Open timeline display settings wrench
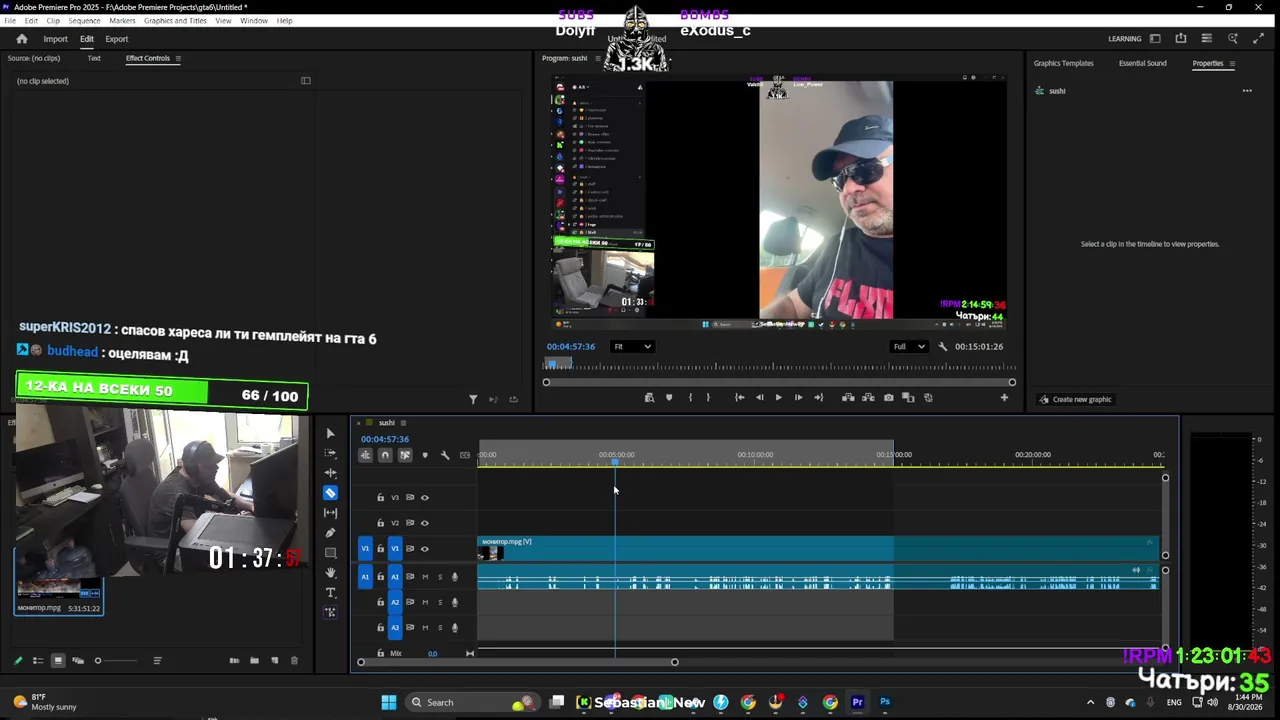 [445, 455]
